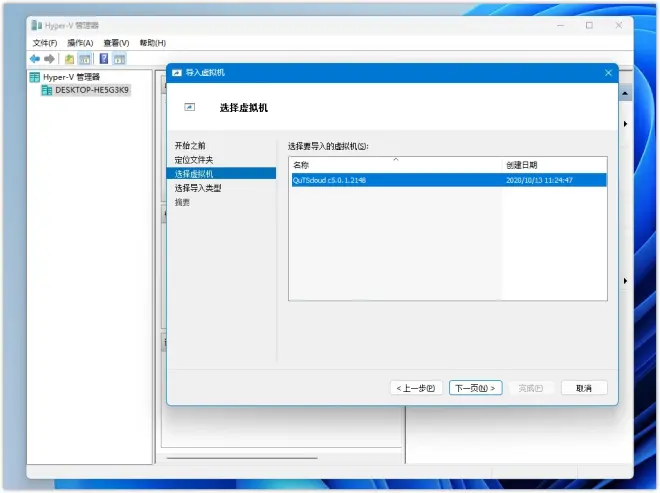Expand the upper actions pane submenu arrow

(x=625, y=124)
